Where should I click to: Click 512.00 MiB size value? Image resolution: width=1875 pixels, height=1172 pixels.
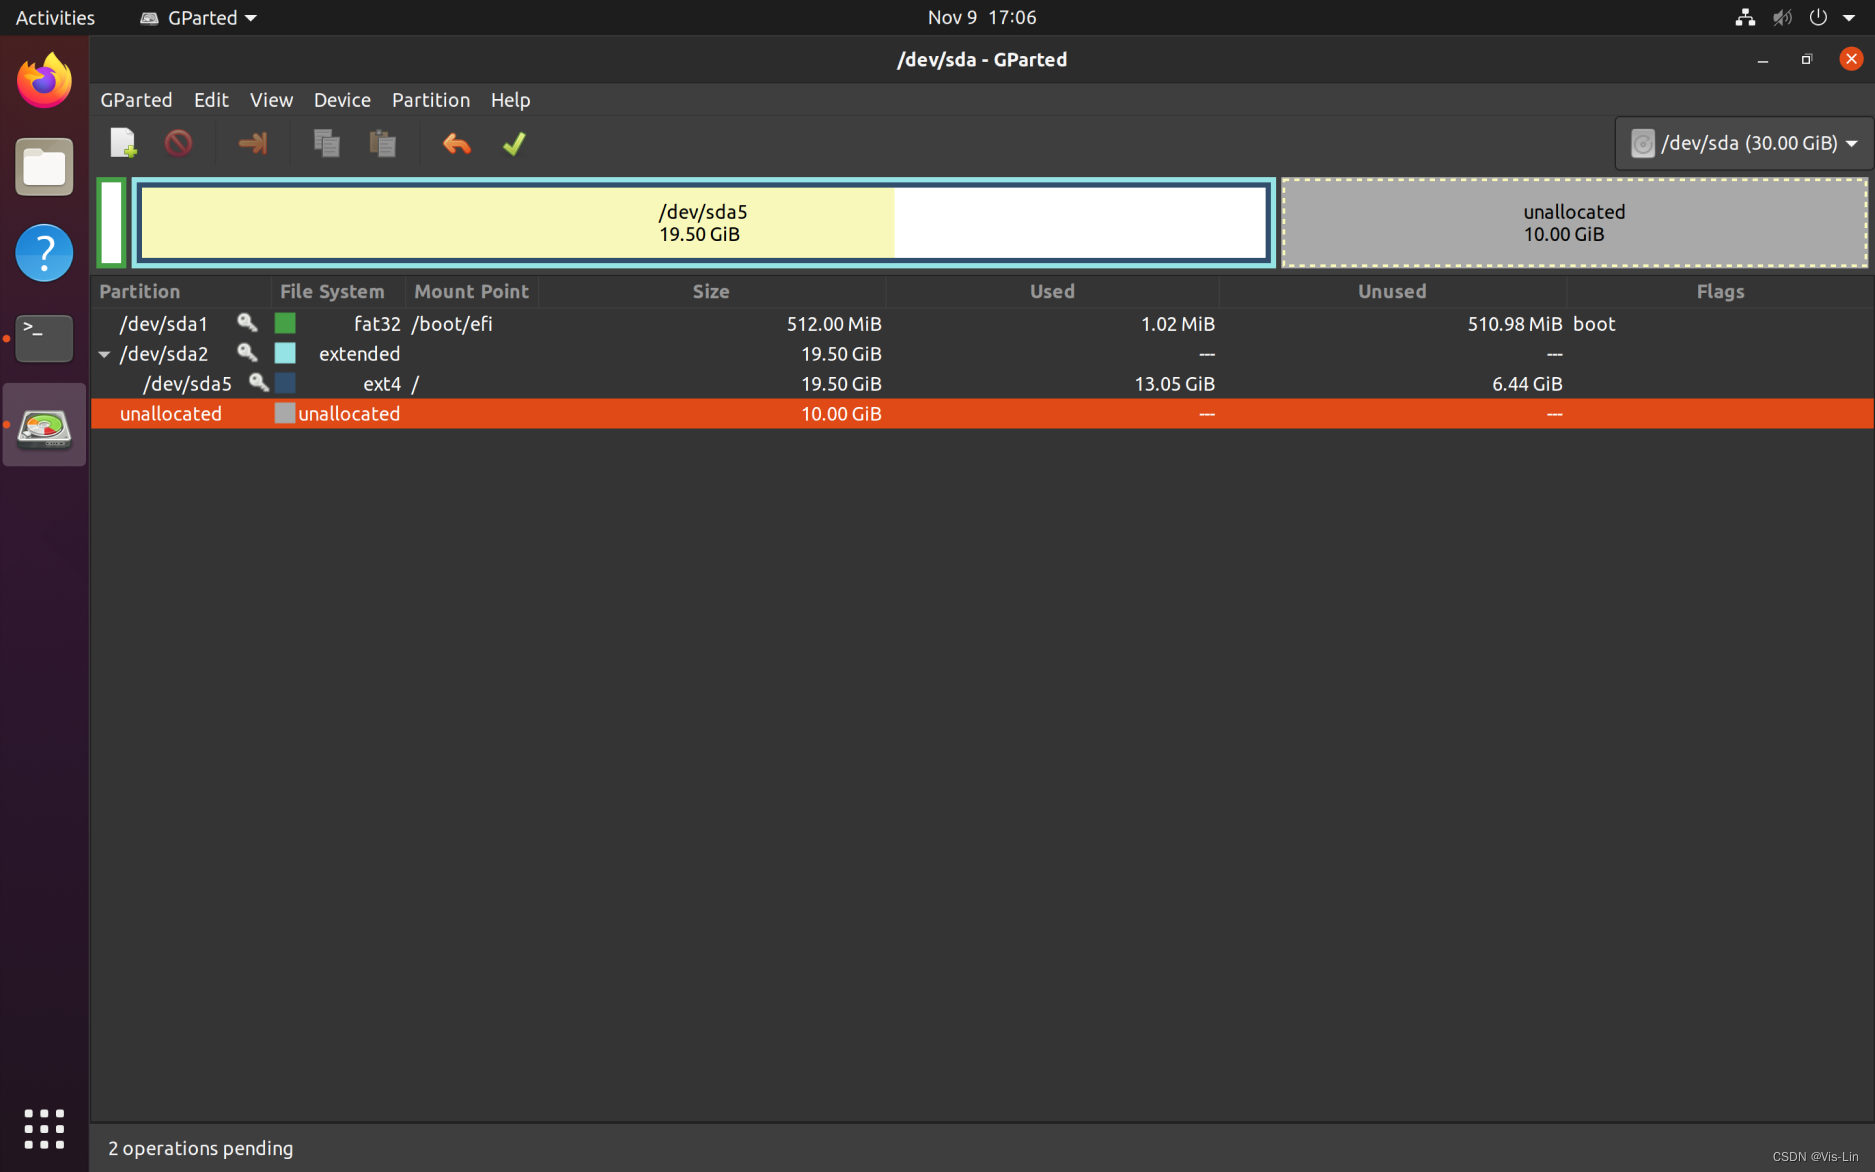834,323
